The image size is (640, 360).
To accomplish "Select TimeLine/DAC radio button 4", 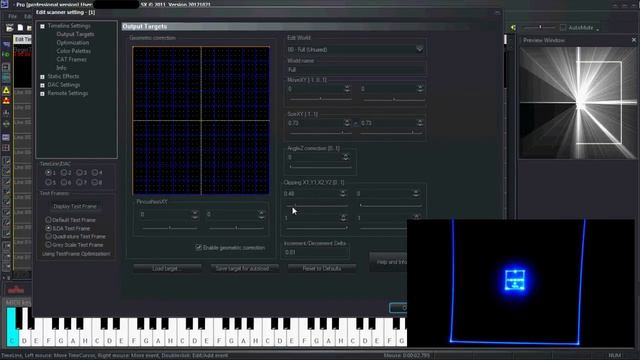I will [95, 173].
